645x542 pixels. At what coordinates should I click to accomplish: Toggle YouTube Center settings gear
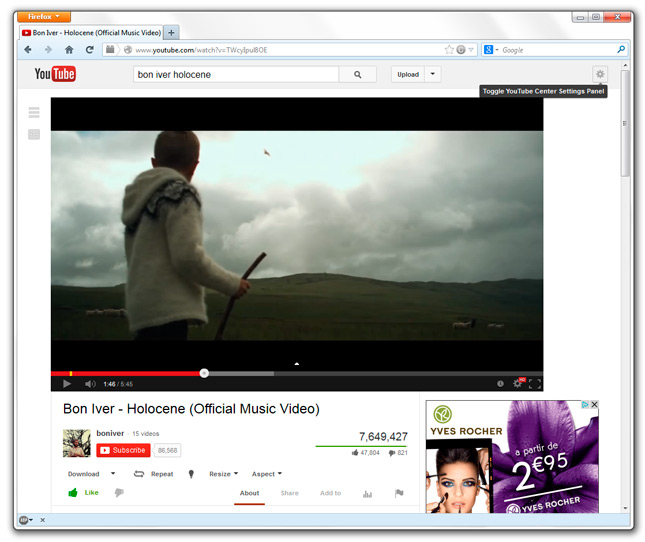click(600, 74)
